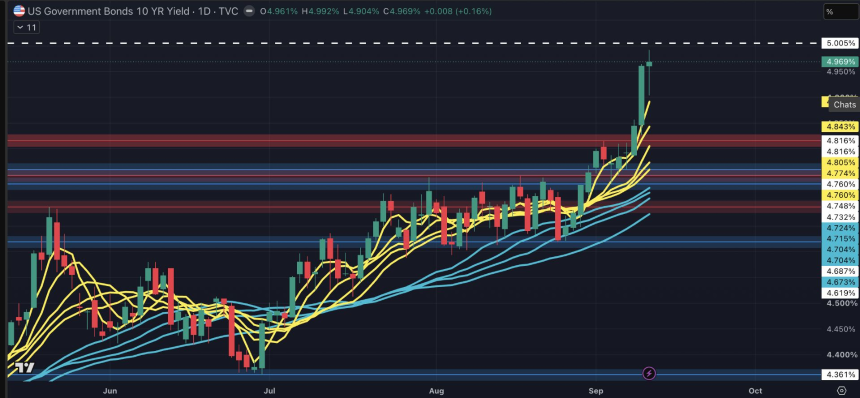
Task: Click the blue 4.724% price label
Action: click(x=840, y=228)
